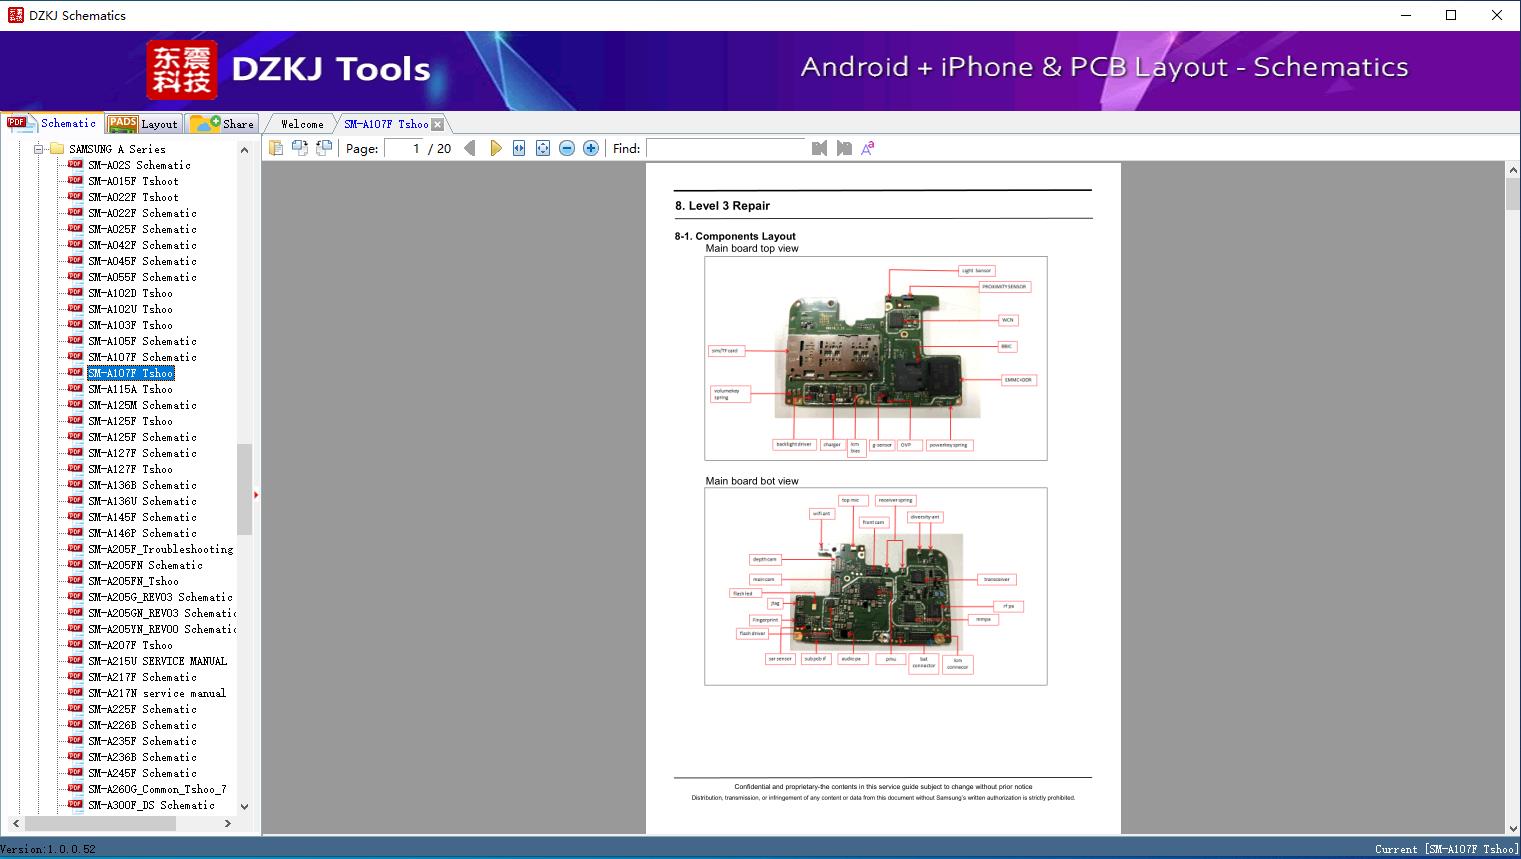This screenshot has width=1521, height=859.
Task: Toggle the document sidebar panel icon
Action: pos(275,148)
